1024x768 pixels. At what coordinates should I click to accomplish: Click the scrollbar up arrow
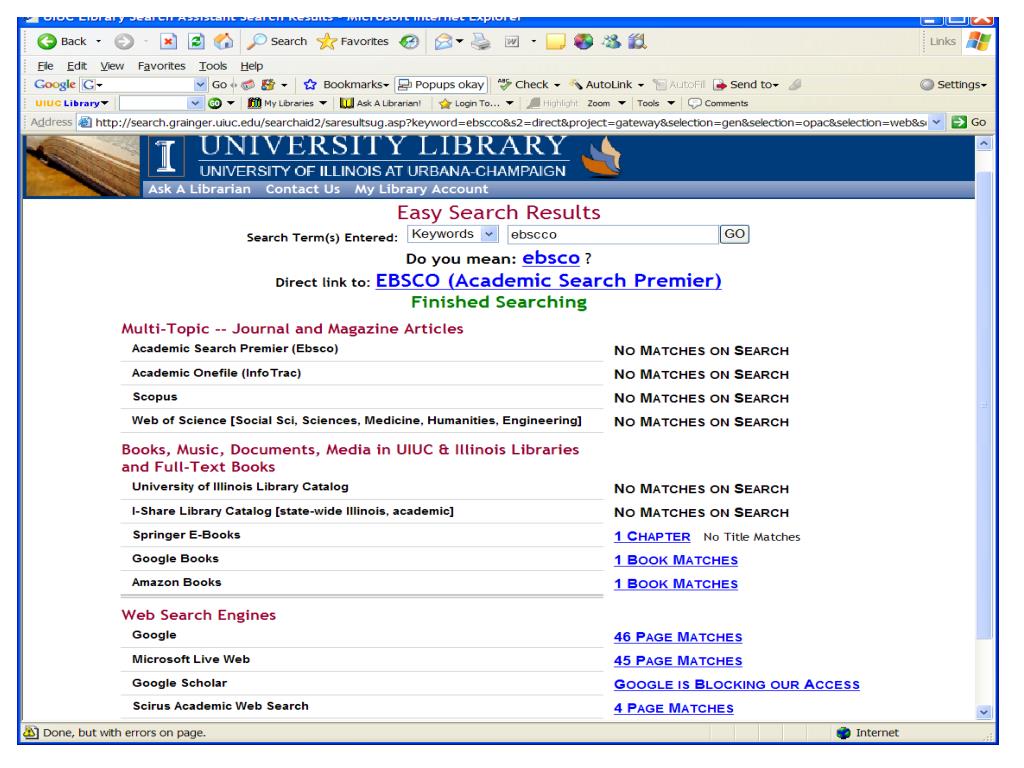[x=984, y=143]
